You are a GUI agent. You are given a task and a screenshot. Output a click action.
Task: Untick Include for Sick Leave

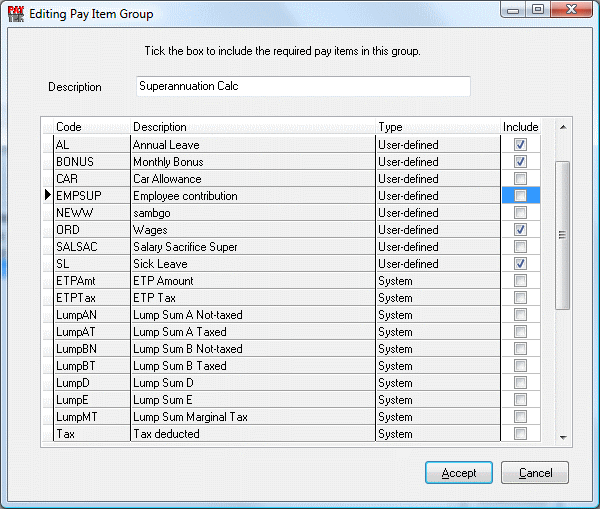[520, 264]
